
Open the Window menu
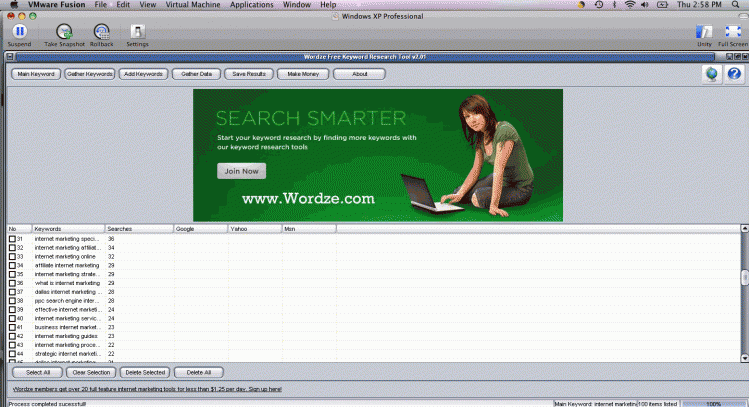coord(297,4)
